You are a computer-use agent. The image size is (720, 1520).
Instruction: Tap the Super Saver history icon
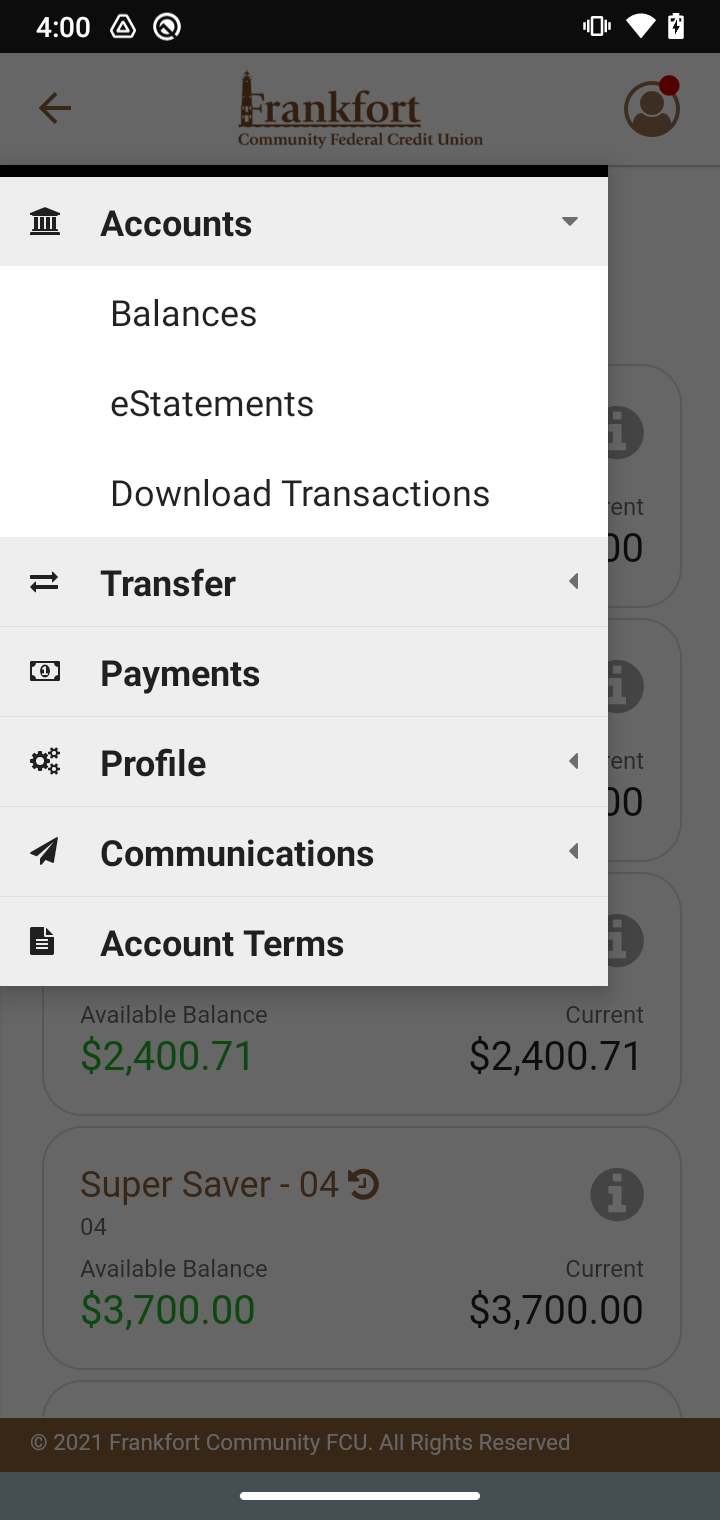tap(363, 1184)
